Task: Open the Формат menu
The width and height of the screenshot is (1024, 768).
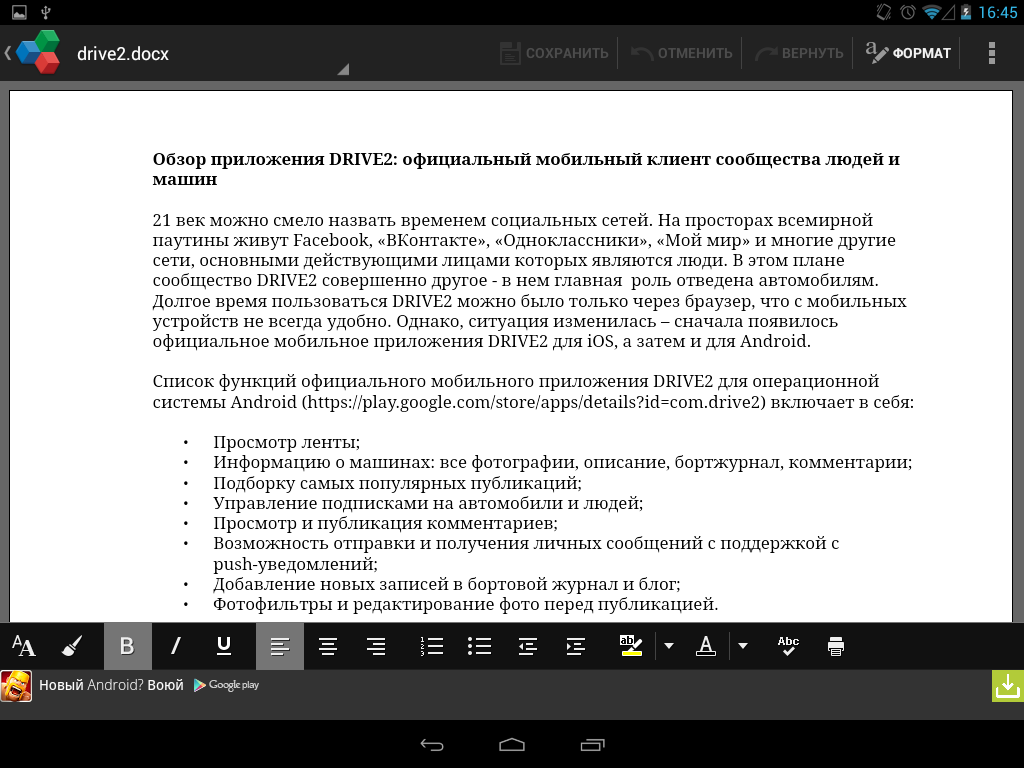Action: click(x=908, y=54)
